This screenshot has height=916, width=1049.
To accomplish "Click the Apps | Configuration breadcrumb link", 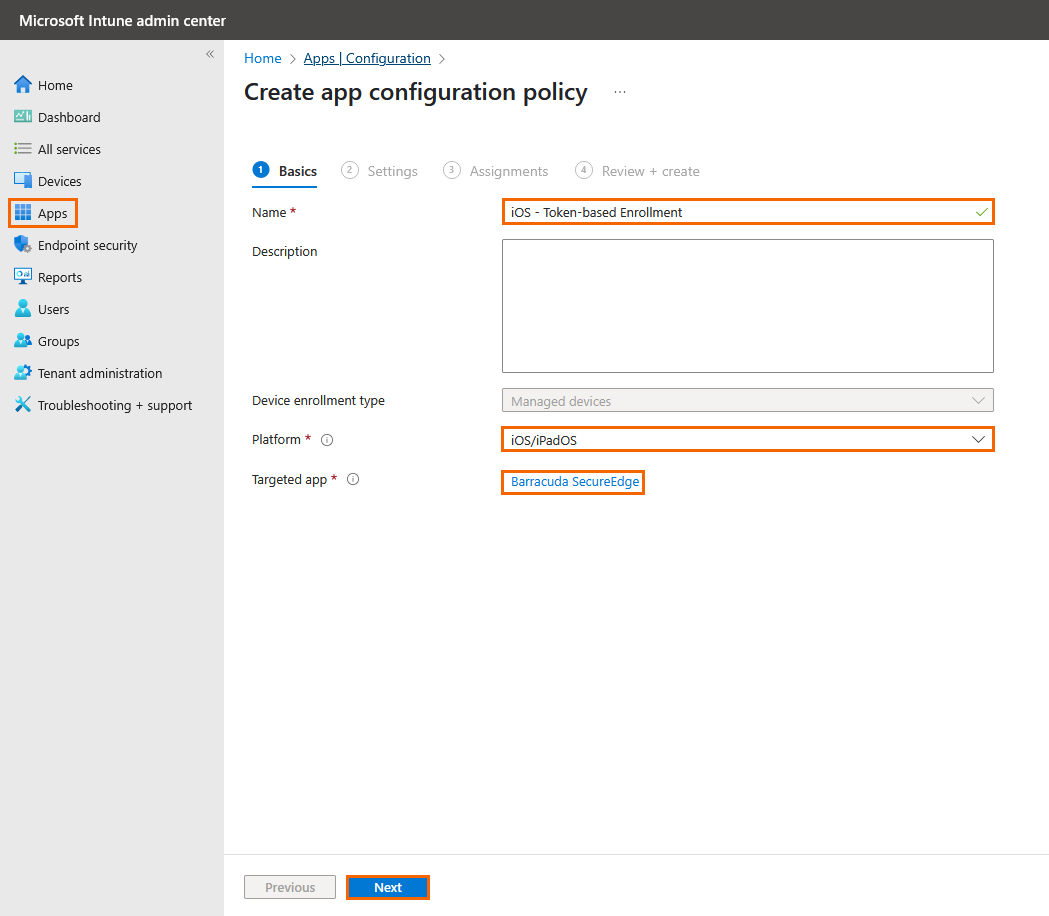I will pyautogui.click(x=367, y=59).
